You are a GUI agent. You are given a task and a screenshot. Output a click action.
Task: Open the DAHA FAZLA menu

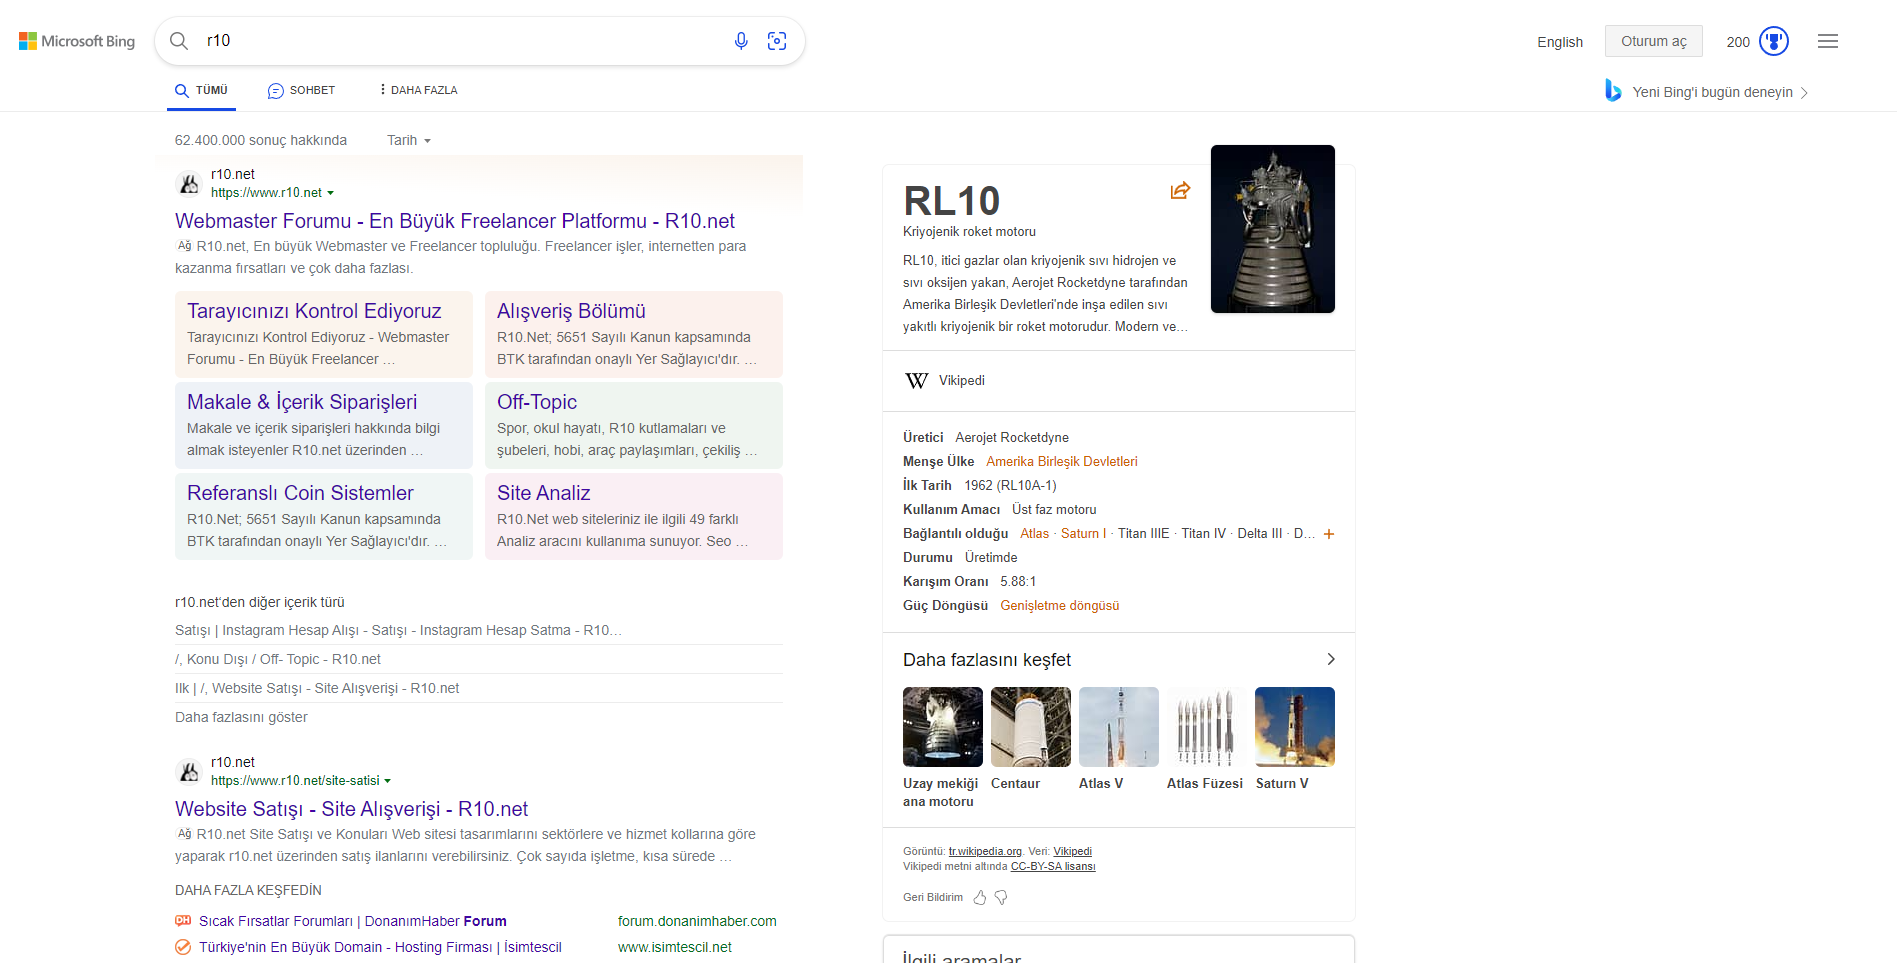418,90
